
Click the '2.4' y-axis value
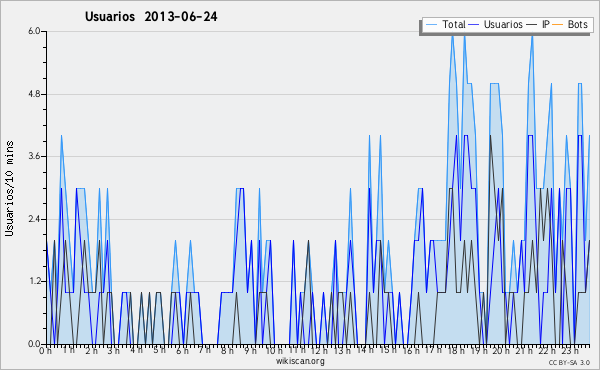[x=34, y=219]
